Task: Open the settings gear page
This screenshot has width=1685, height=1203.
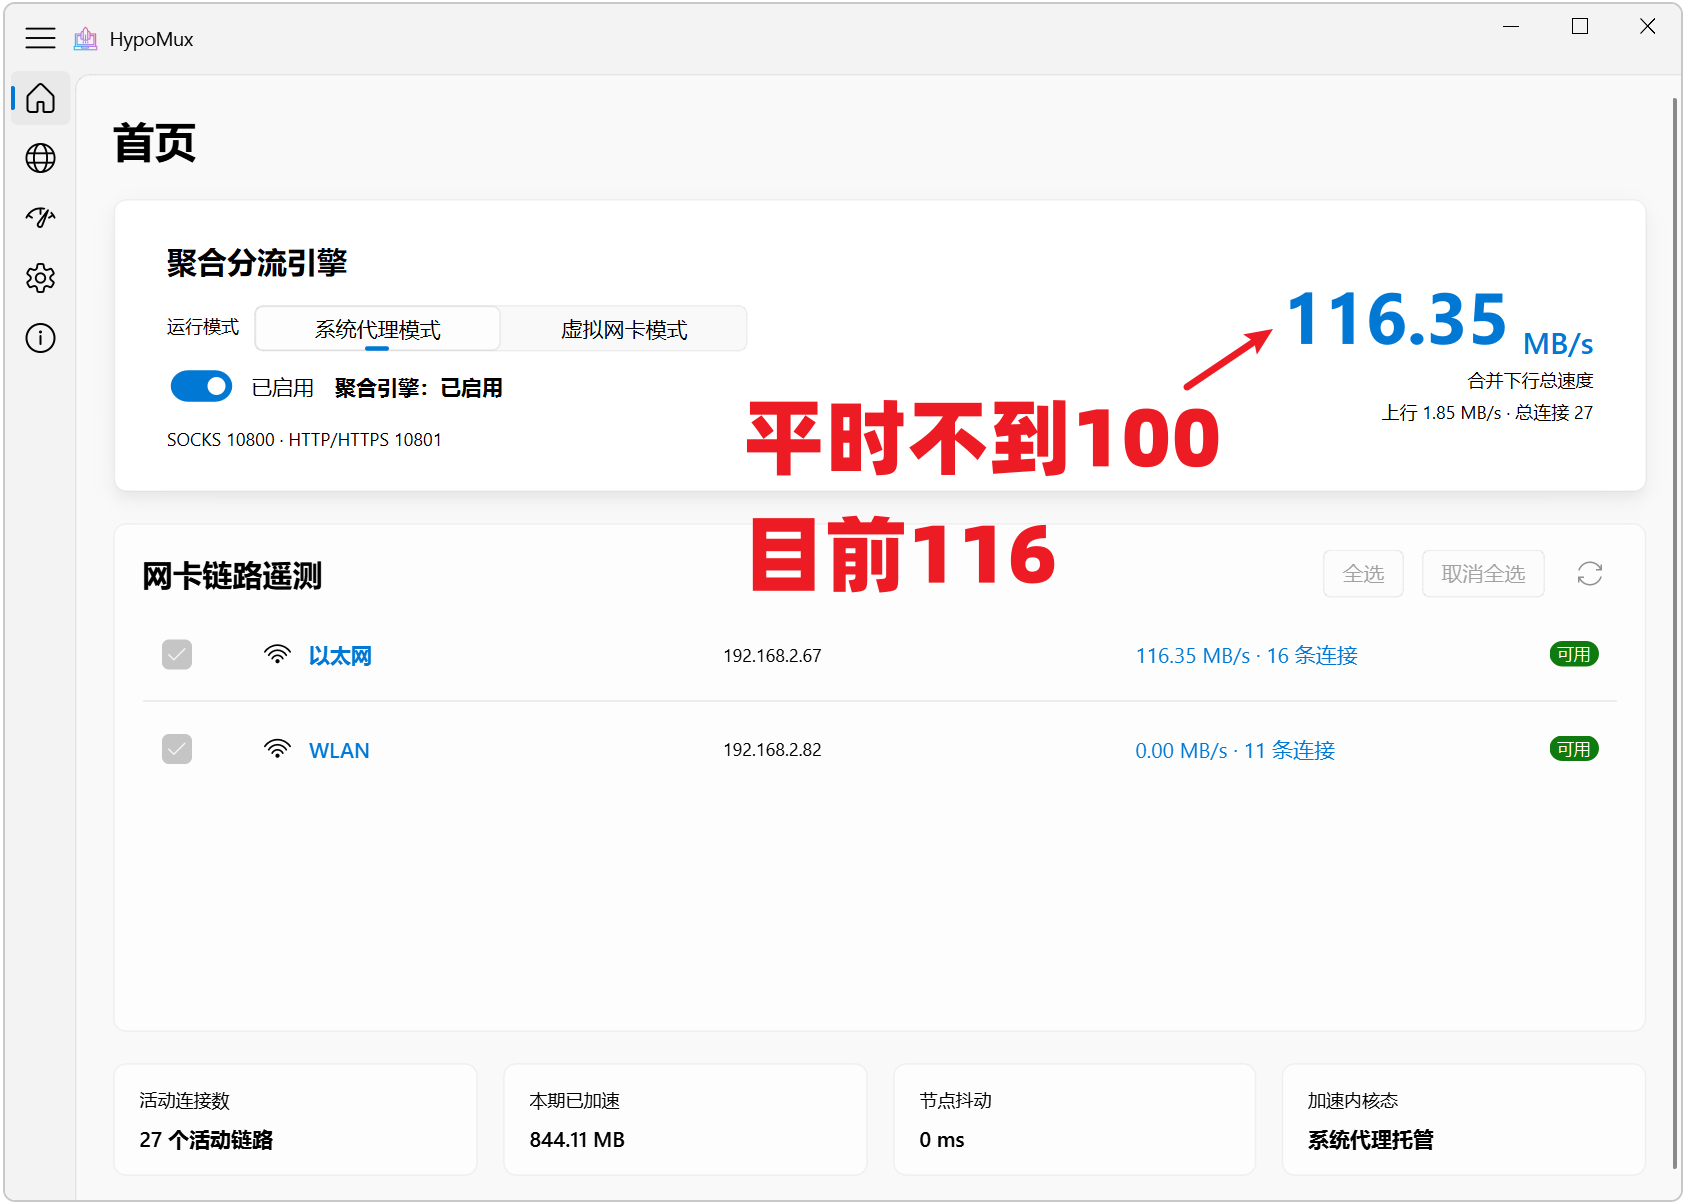Action: 41,278
